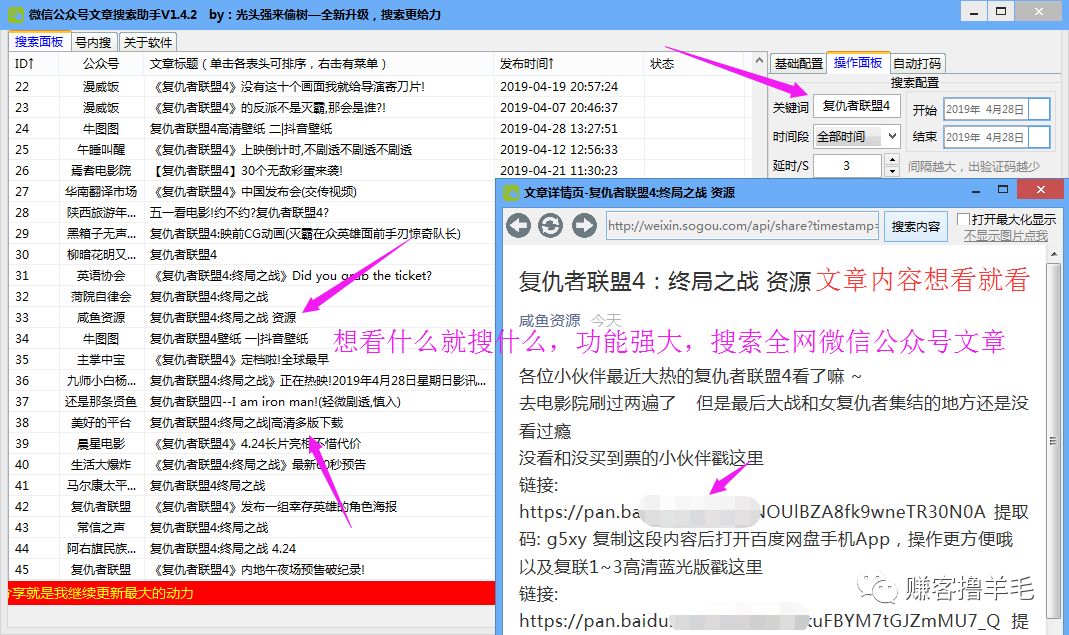The image size is (1069, 635).
Task: Sort by the 公众号 column header
Action: 101,63
